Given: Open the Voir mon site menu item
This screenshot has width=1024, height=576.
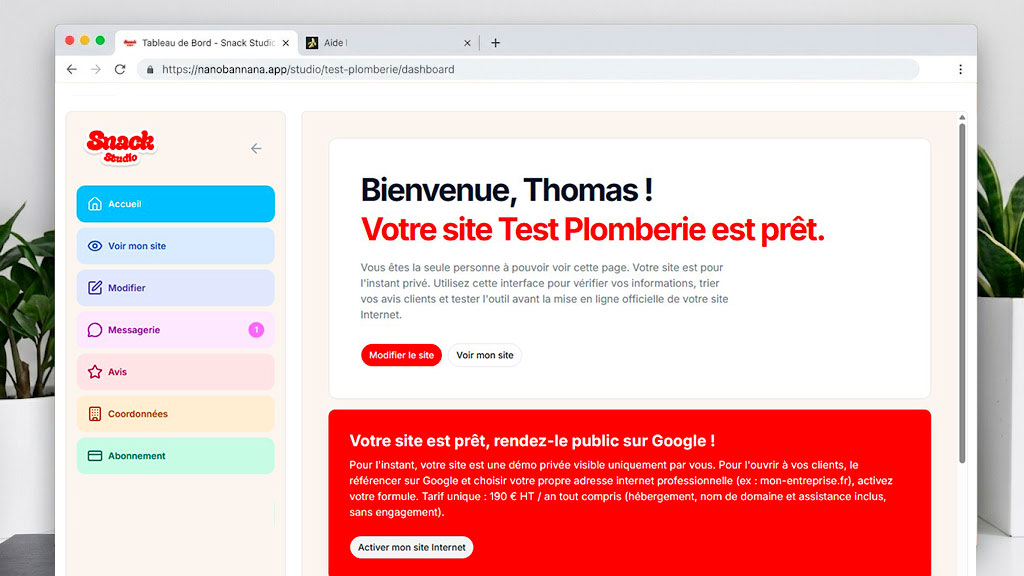Looking at the screenshot, I should click(176, 246).
